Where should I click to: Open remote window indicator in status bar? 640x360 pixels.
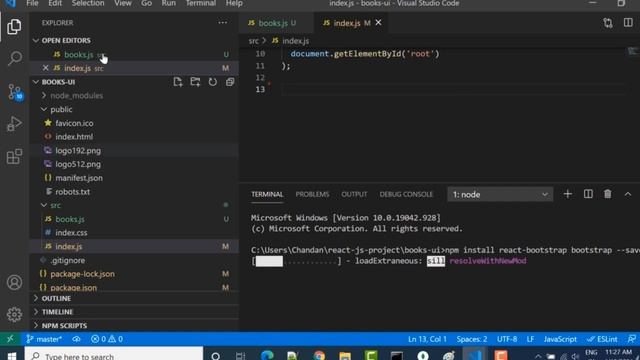10,339
